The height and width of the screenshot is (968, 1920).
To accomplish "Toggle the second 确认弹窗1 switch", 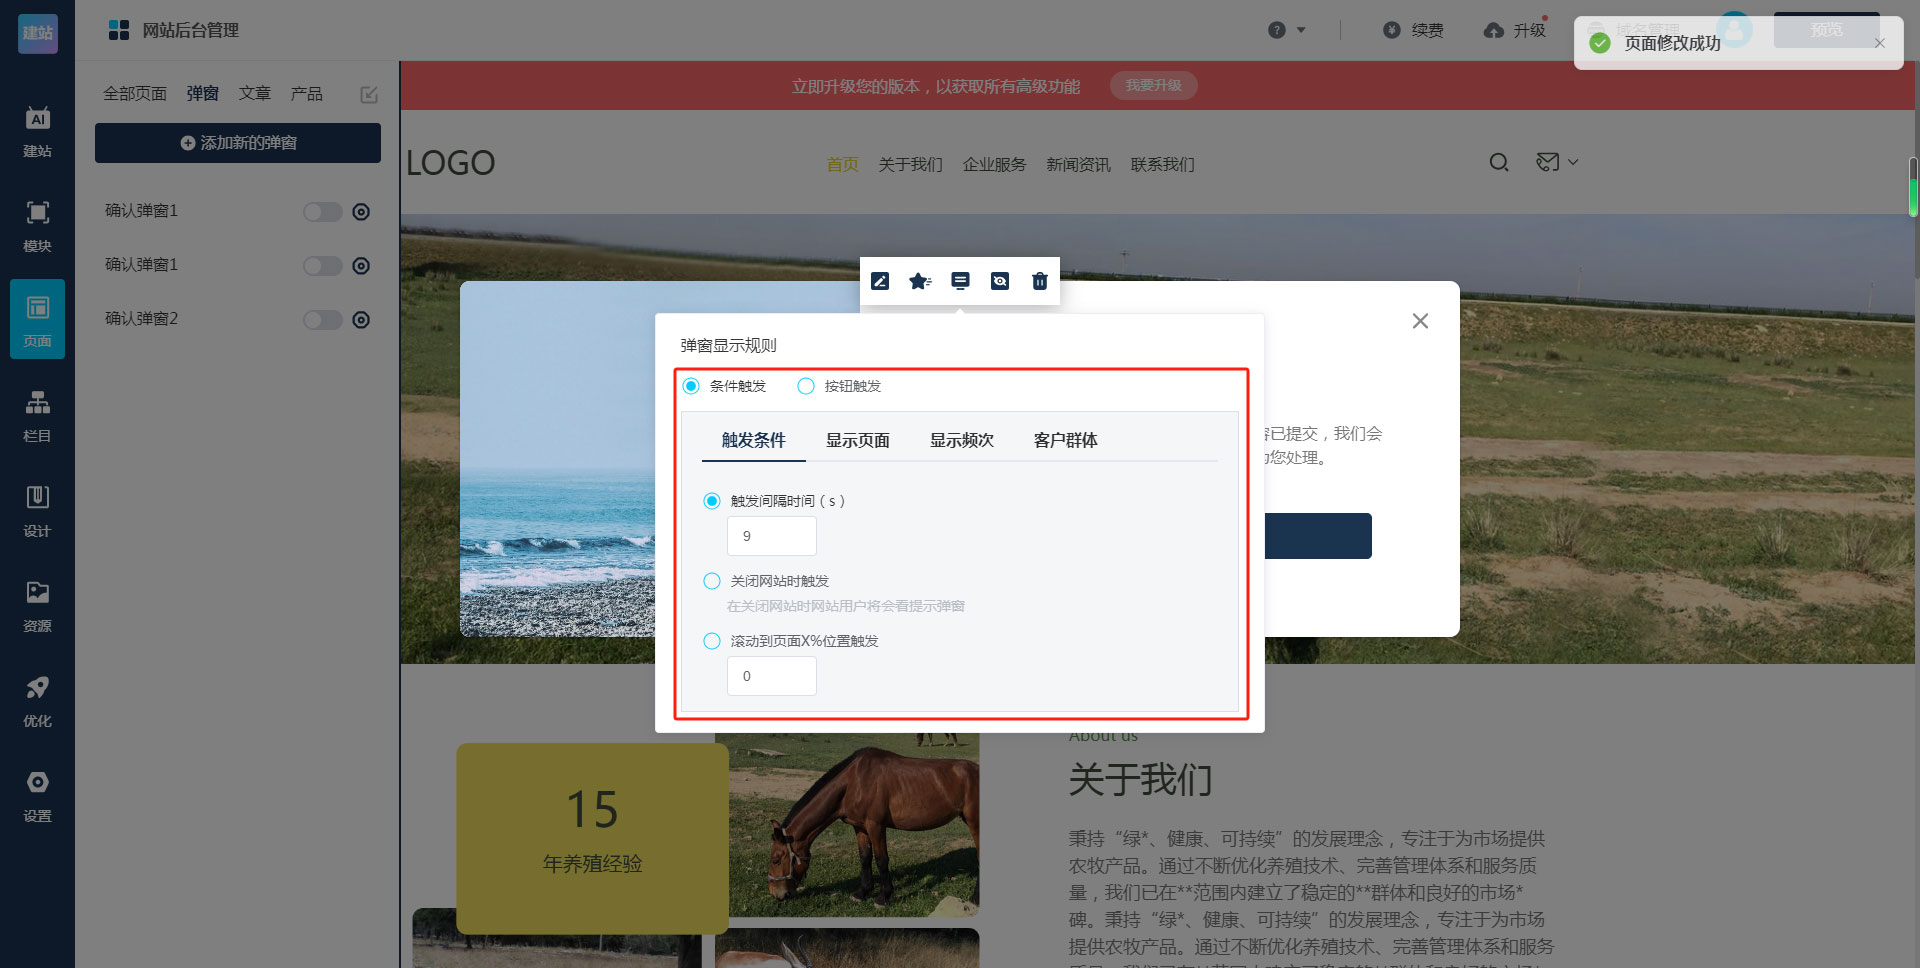I will [323, 266].
